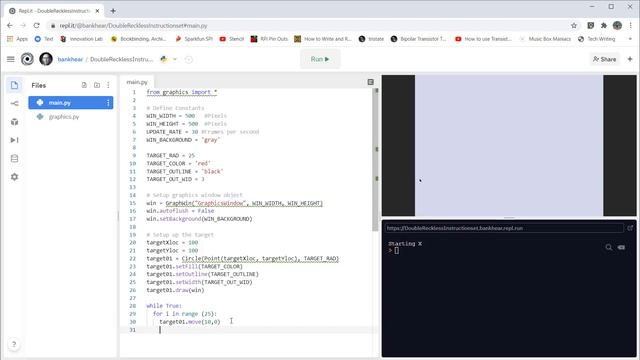
Task: Open the Chrome three-dot menu
Action: point(630,25)
